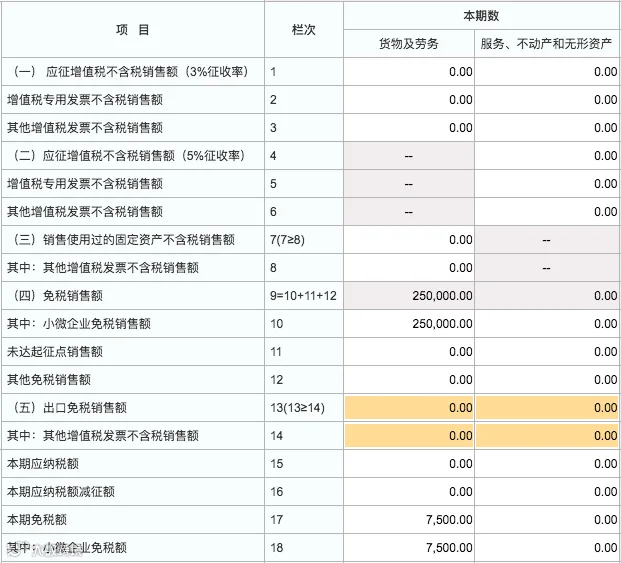Viewport: 621px width, 563px height.
Task: Select orange row 14 goods and labor field
Action: click(x=409, y=436)
